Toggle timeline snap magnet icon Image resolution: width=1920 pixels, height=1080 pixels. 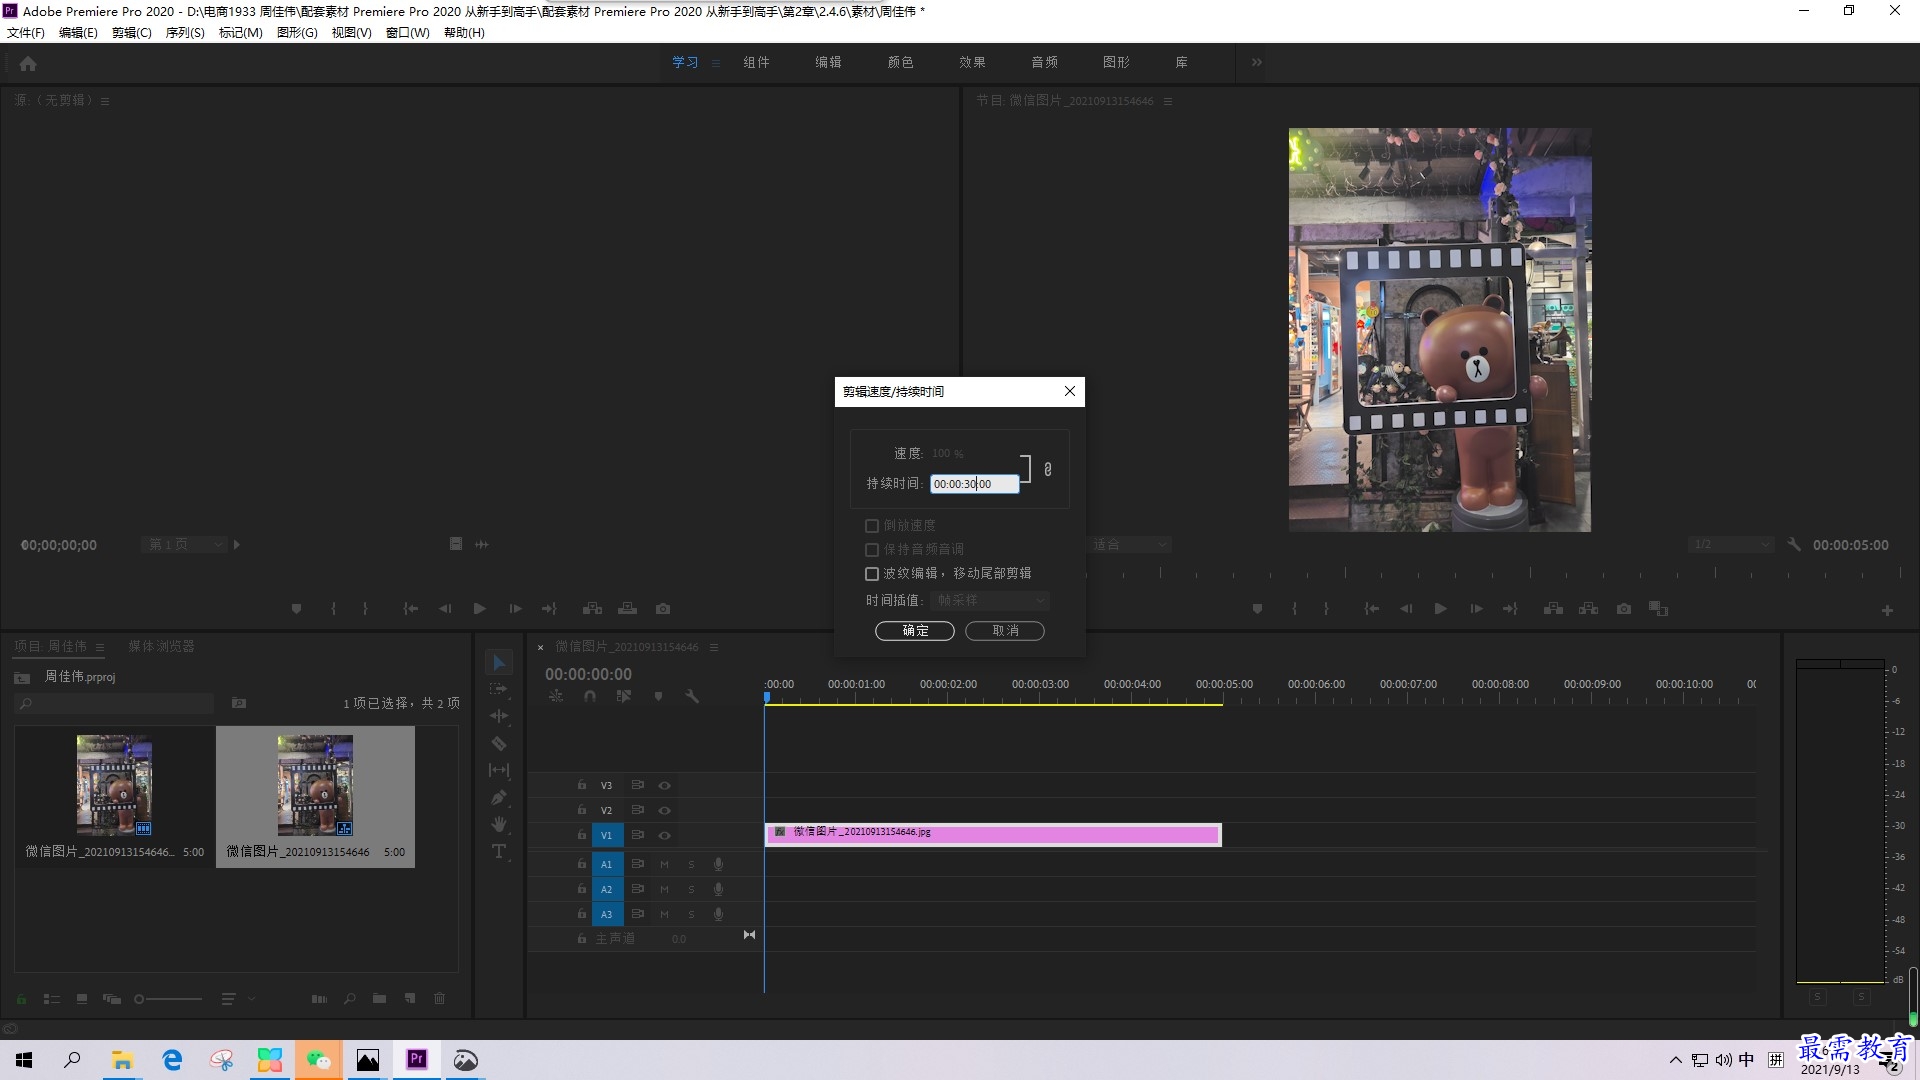tap(590, 696)
